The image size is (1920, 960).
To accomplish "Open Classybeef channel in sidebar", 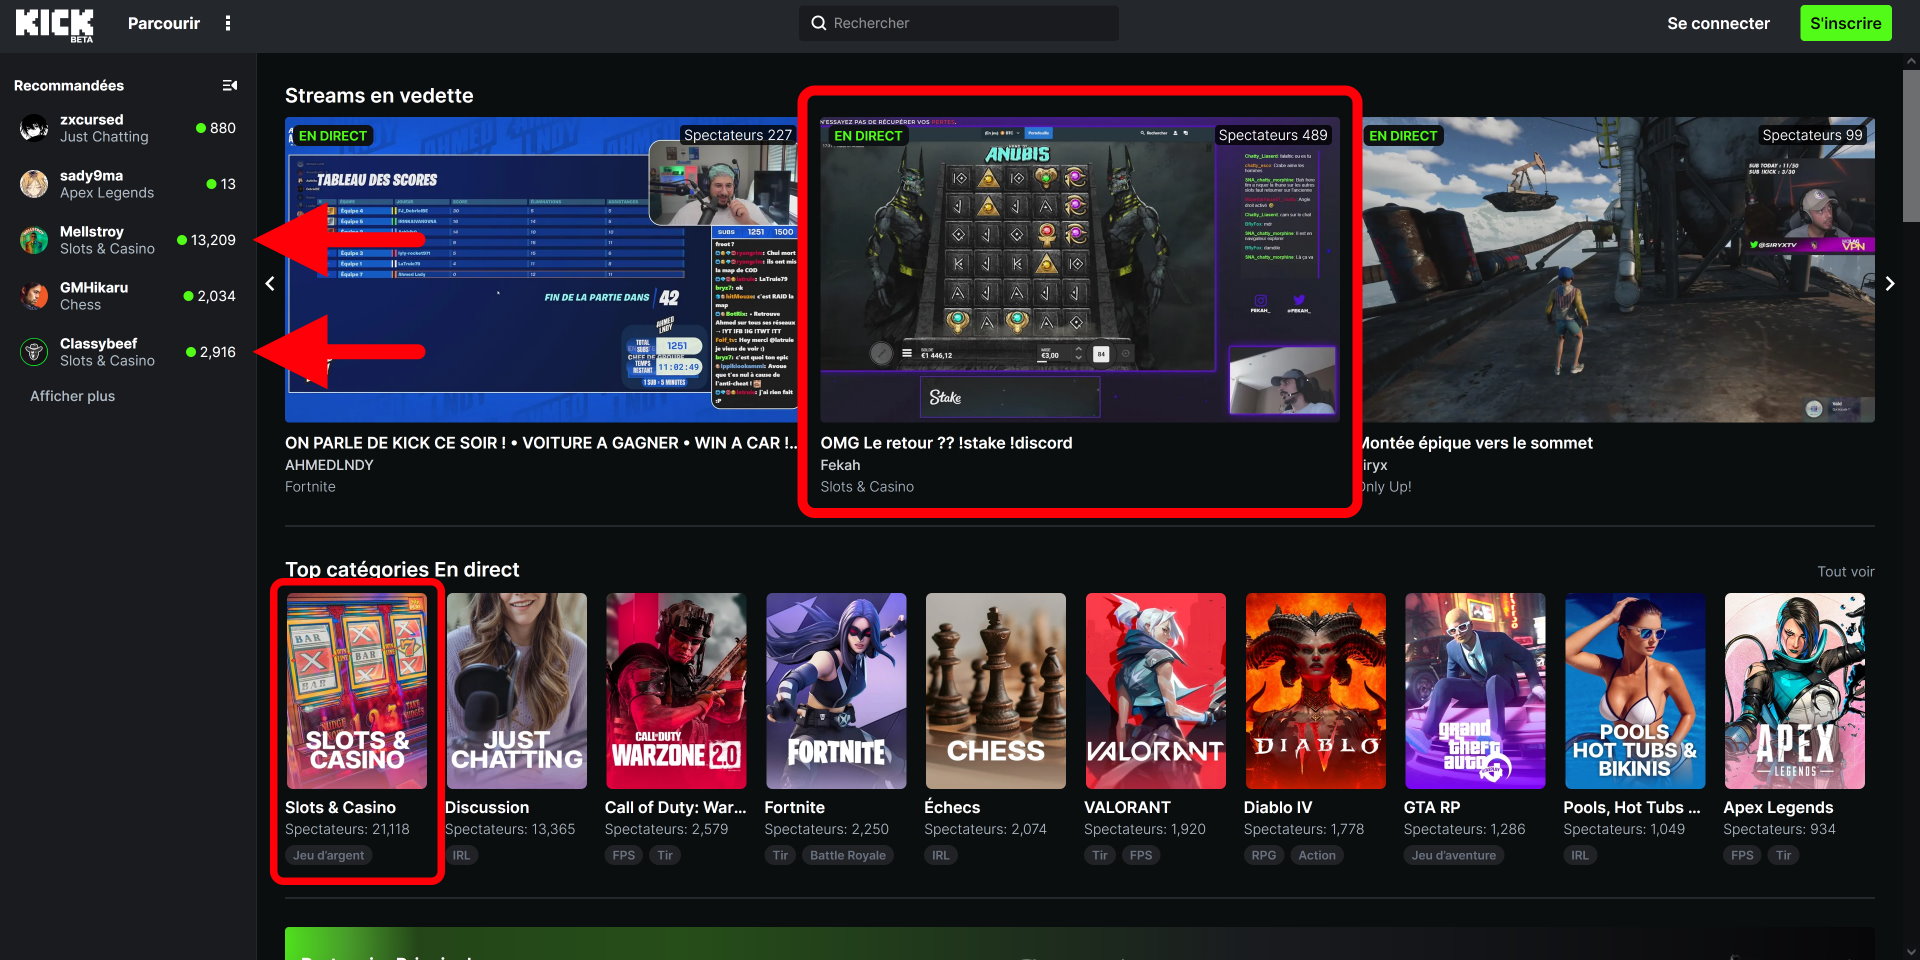I will point(128,352).
